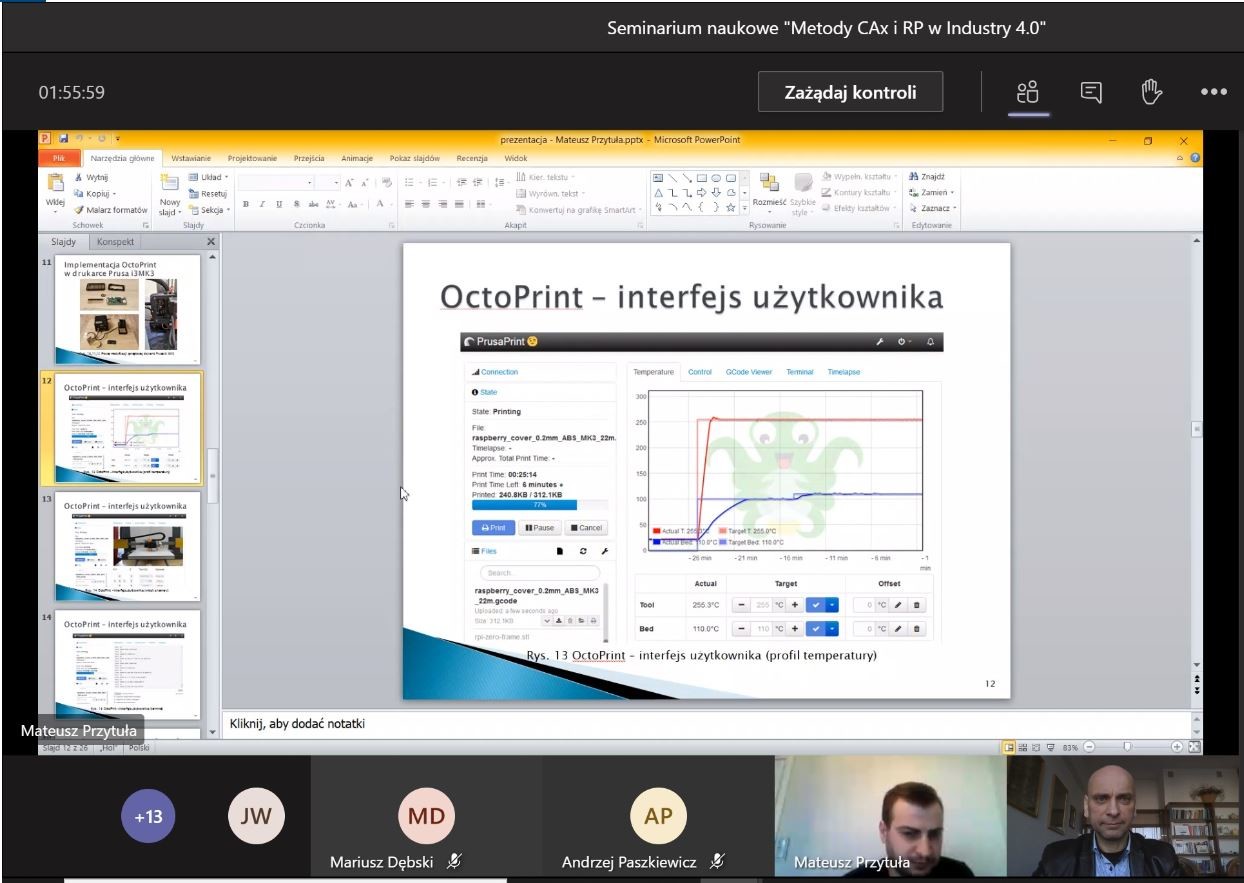
Task: Switch to the Konspekt outline tab
Action: [117, 242]
